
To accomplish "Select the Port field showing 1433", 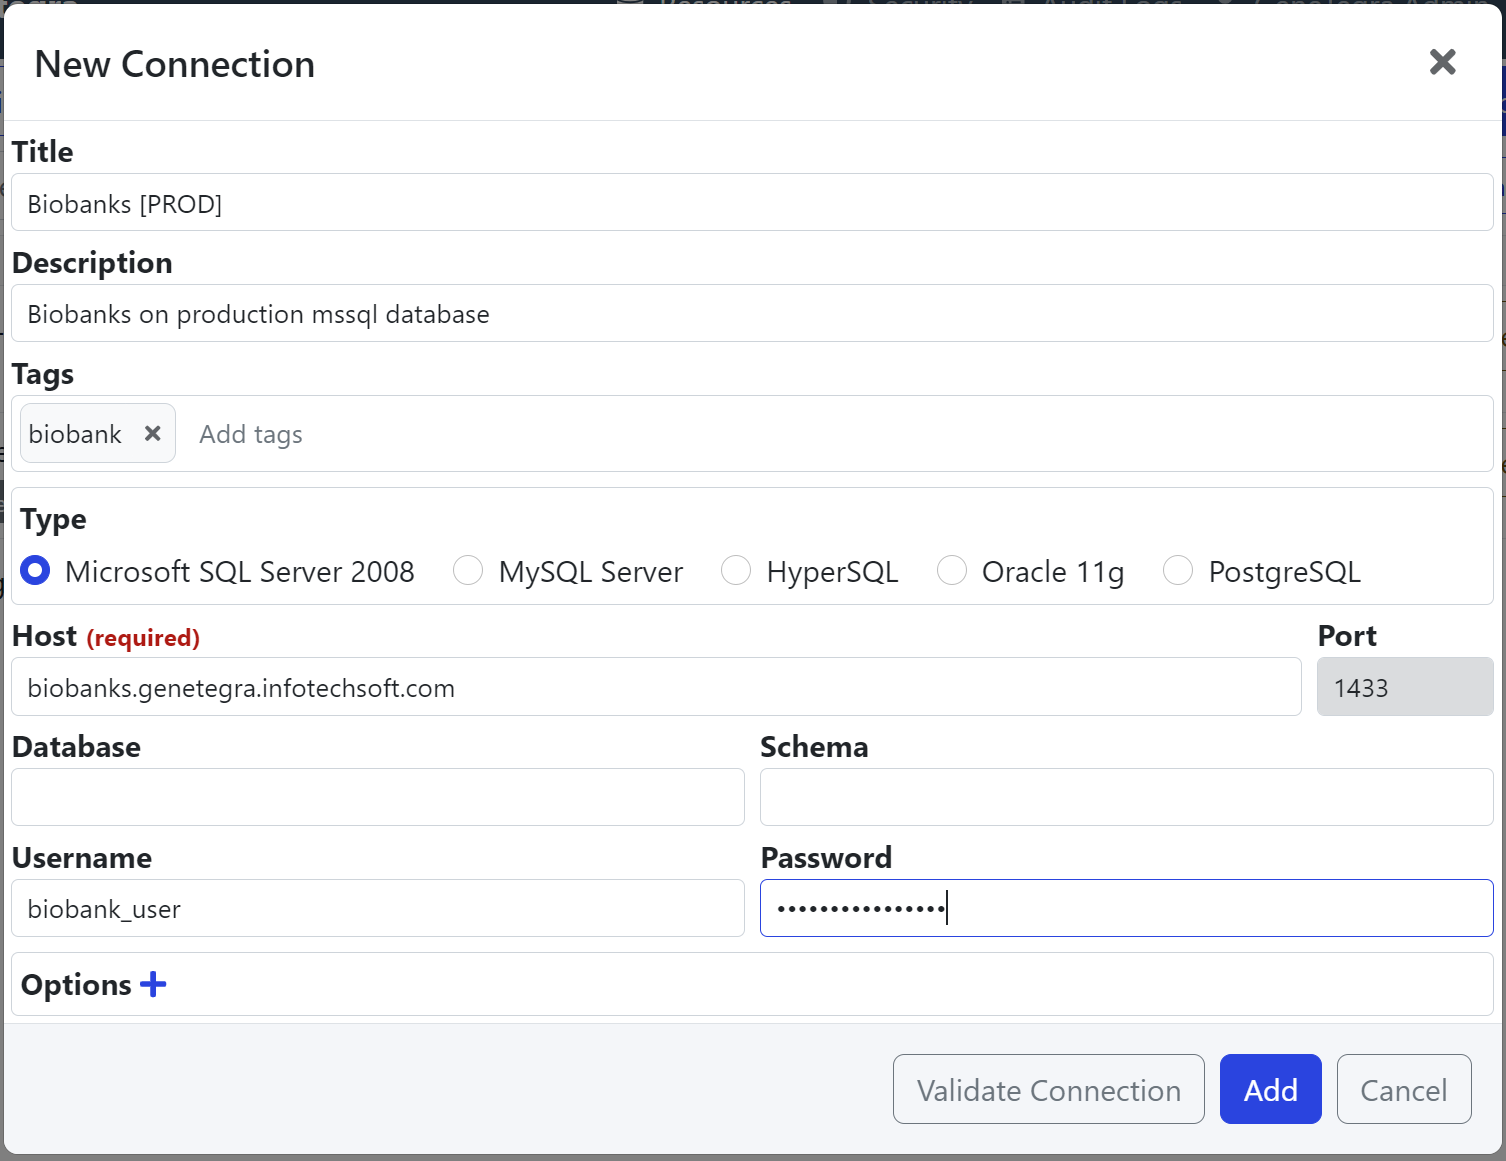I will coord(1404,687).
